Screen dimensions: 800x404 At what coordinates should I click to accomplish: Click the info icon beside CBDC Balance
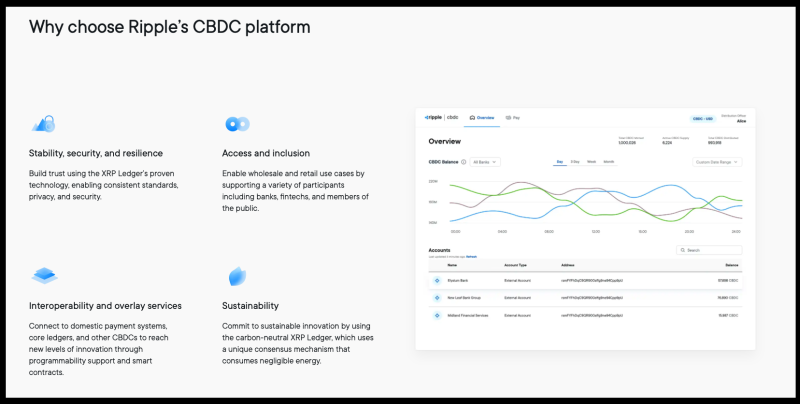(463, 162)
